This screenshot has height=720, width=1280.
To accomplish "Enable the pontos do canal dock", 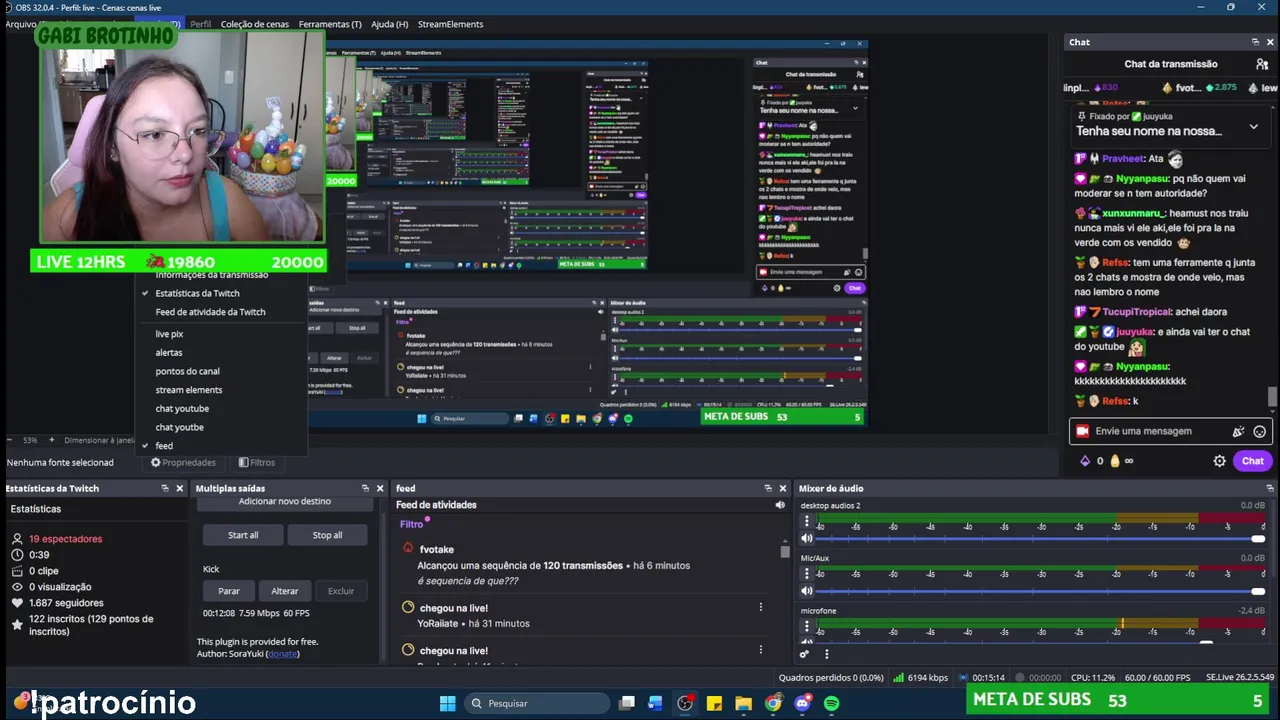I will [187, 371].
